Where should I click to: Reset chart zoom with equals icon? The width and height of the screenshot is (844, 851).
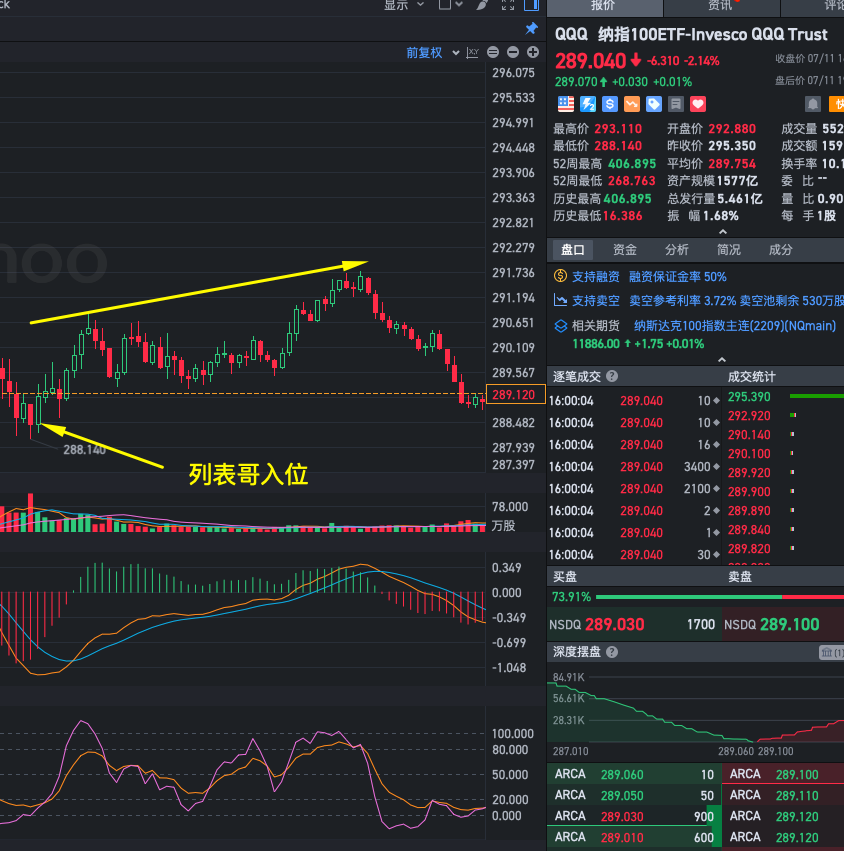(493, 52)
